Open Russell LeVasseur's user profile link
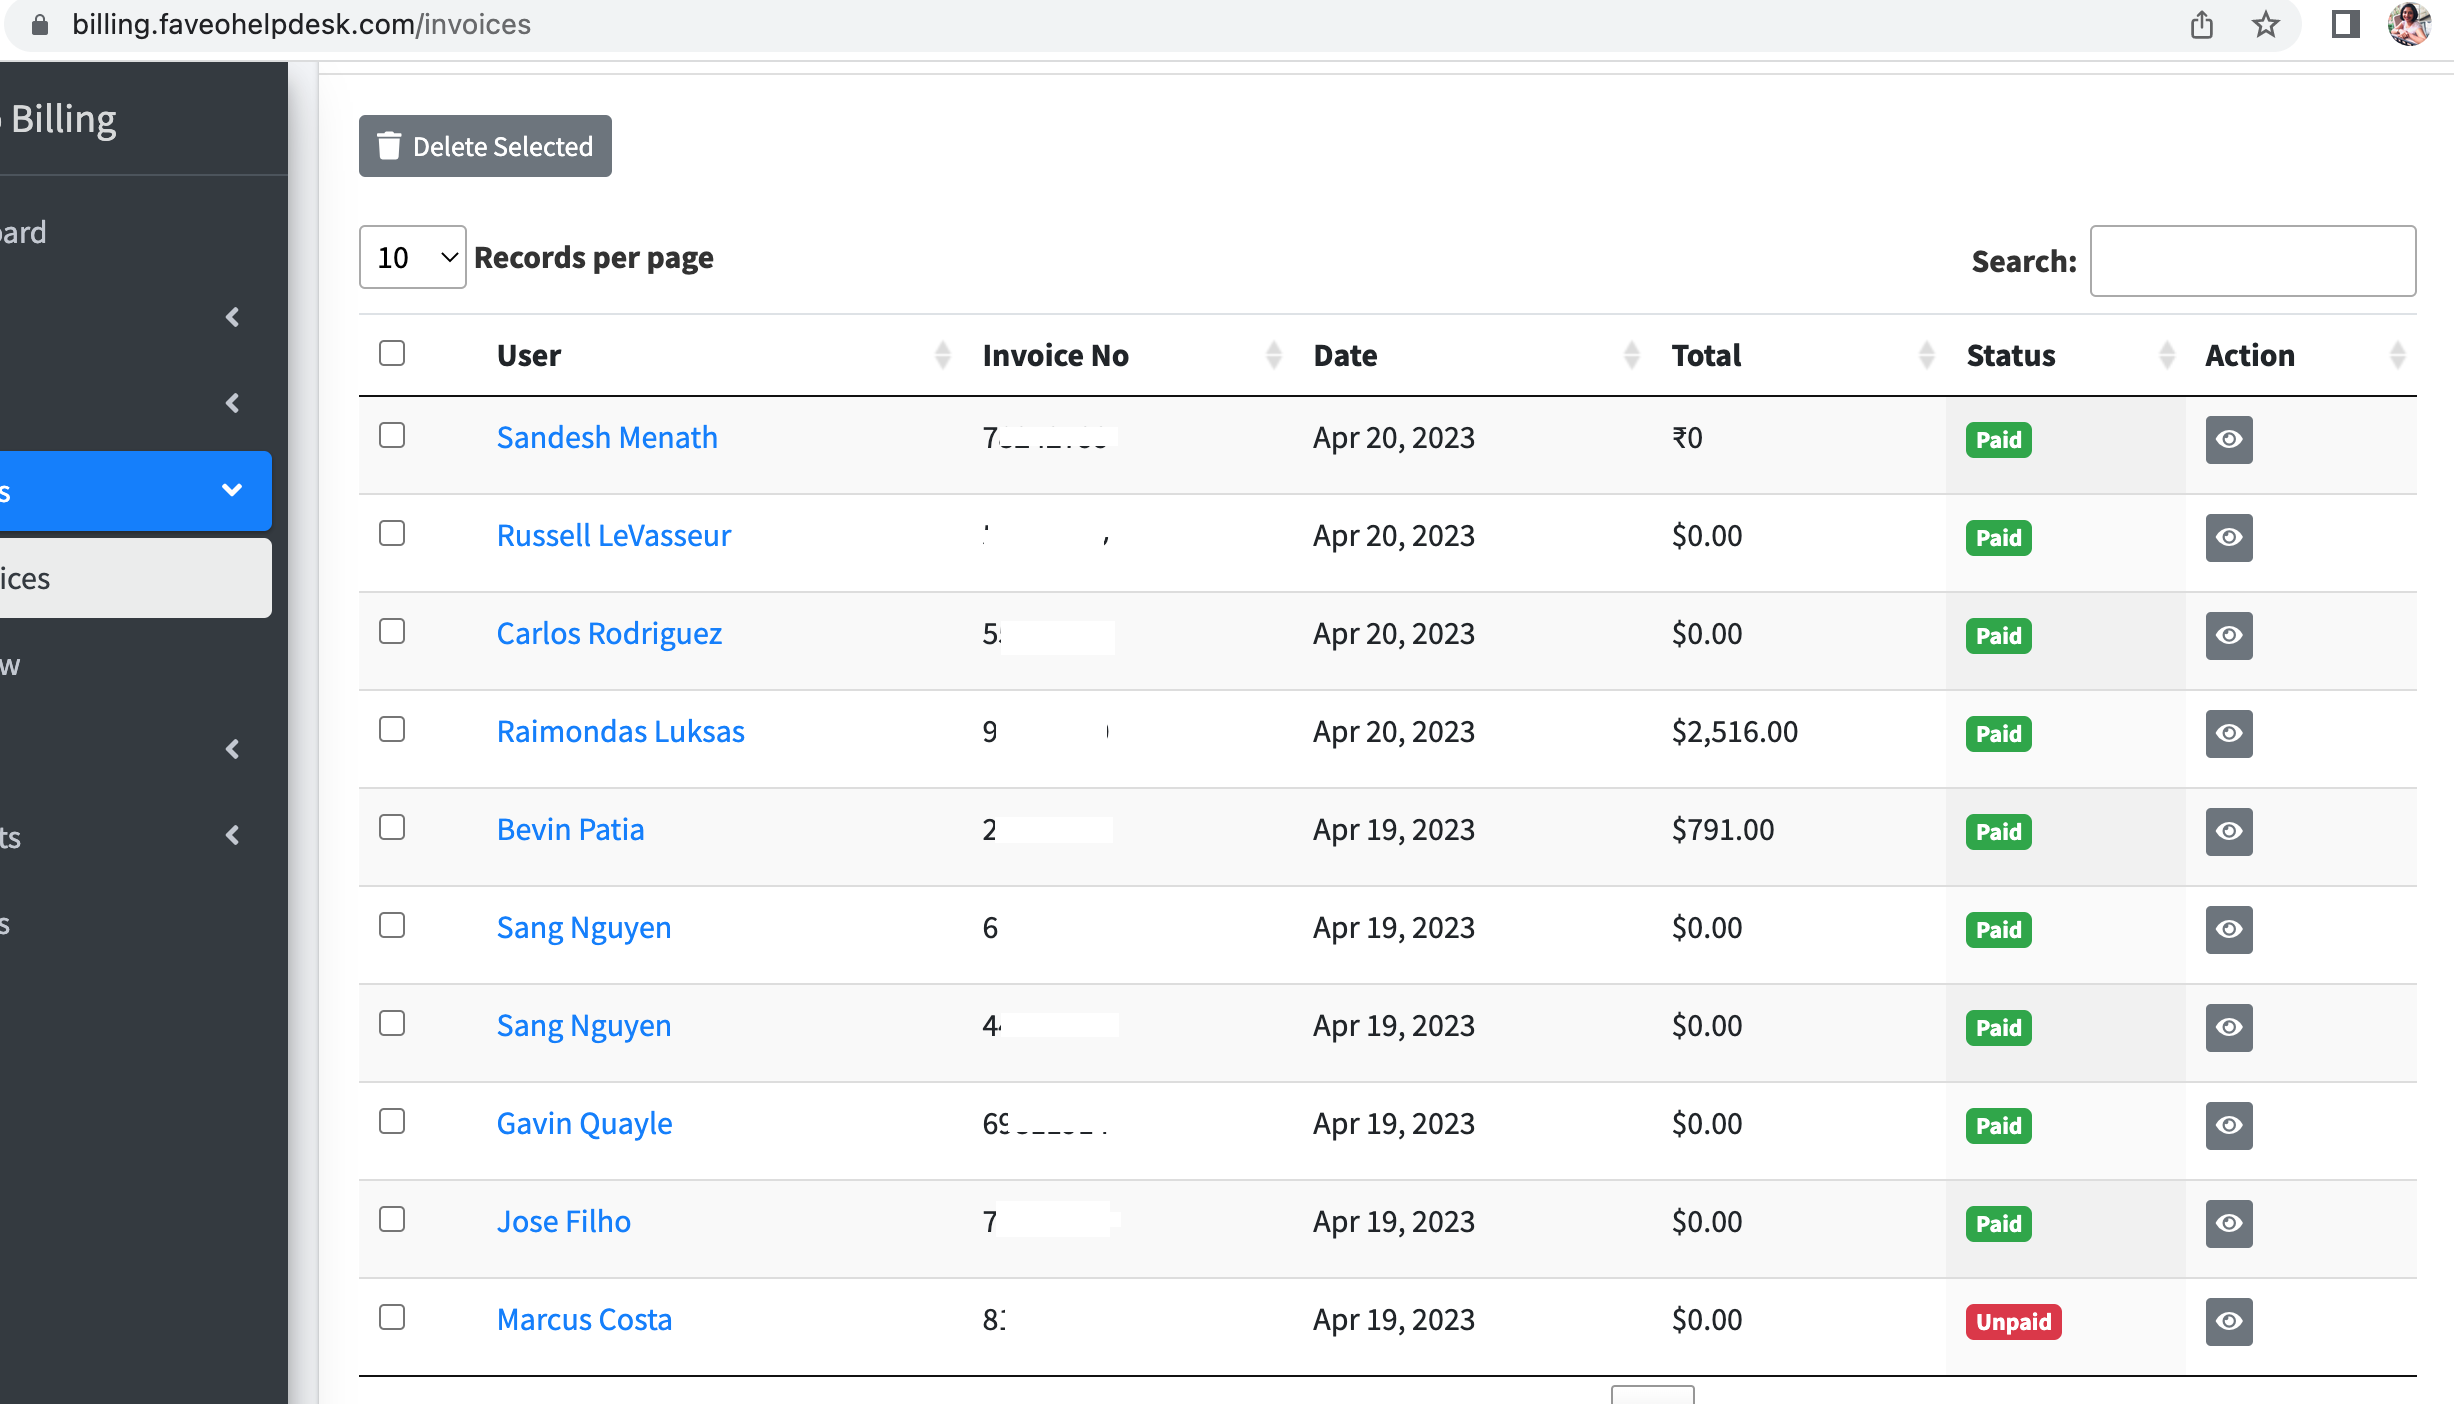Image resolution: width=2454 pixels, height=1404 pixels. coord(613,535)
